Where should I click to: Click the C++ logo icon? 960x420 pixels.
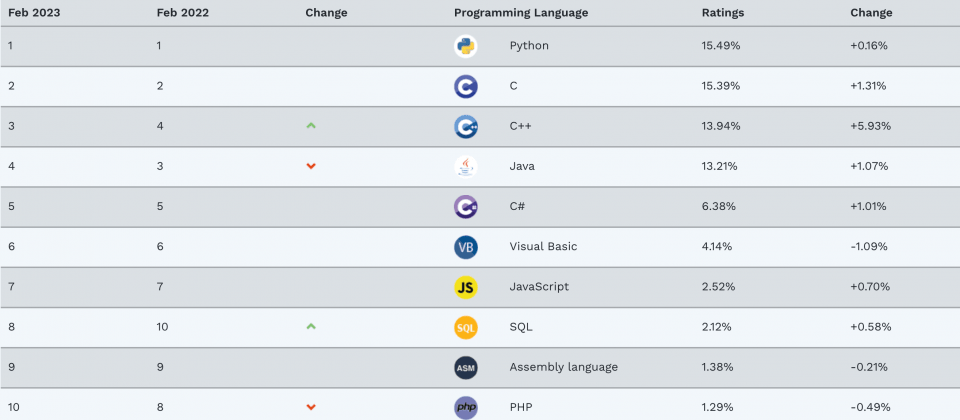coord(465,127)
